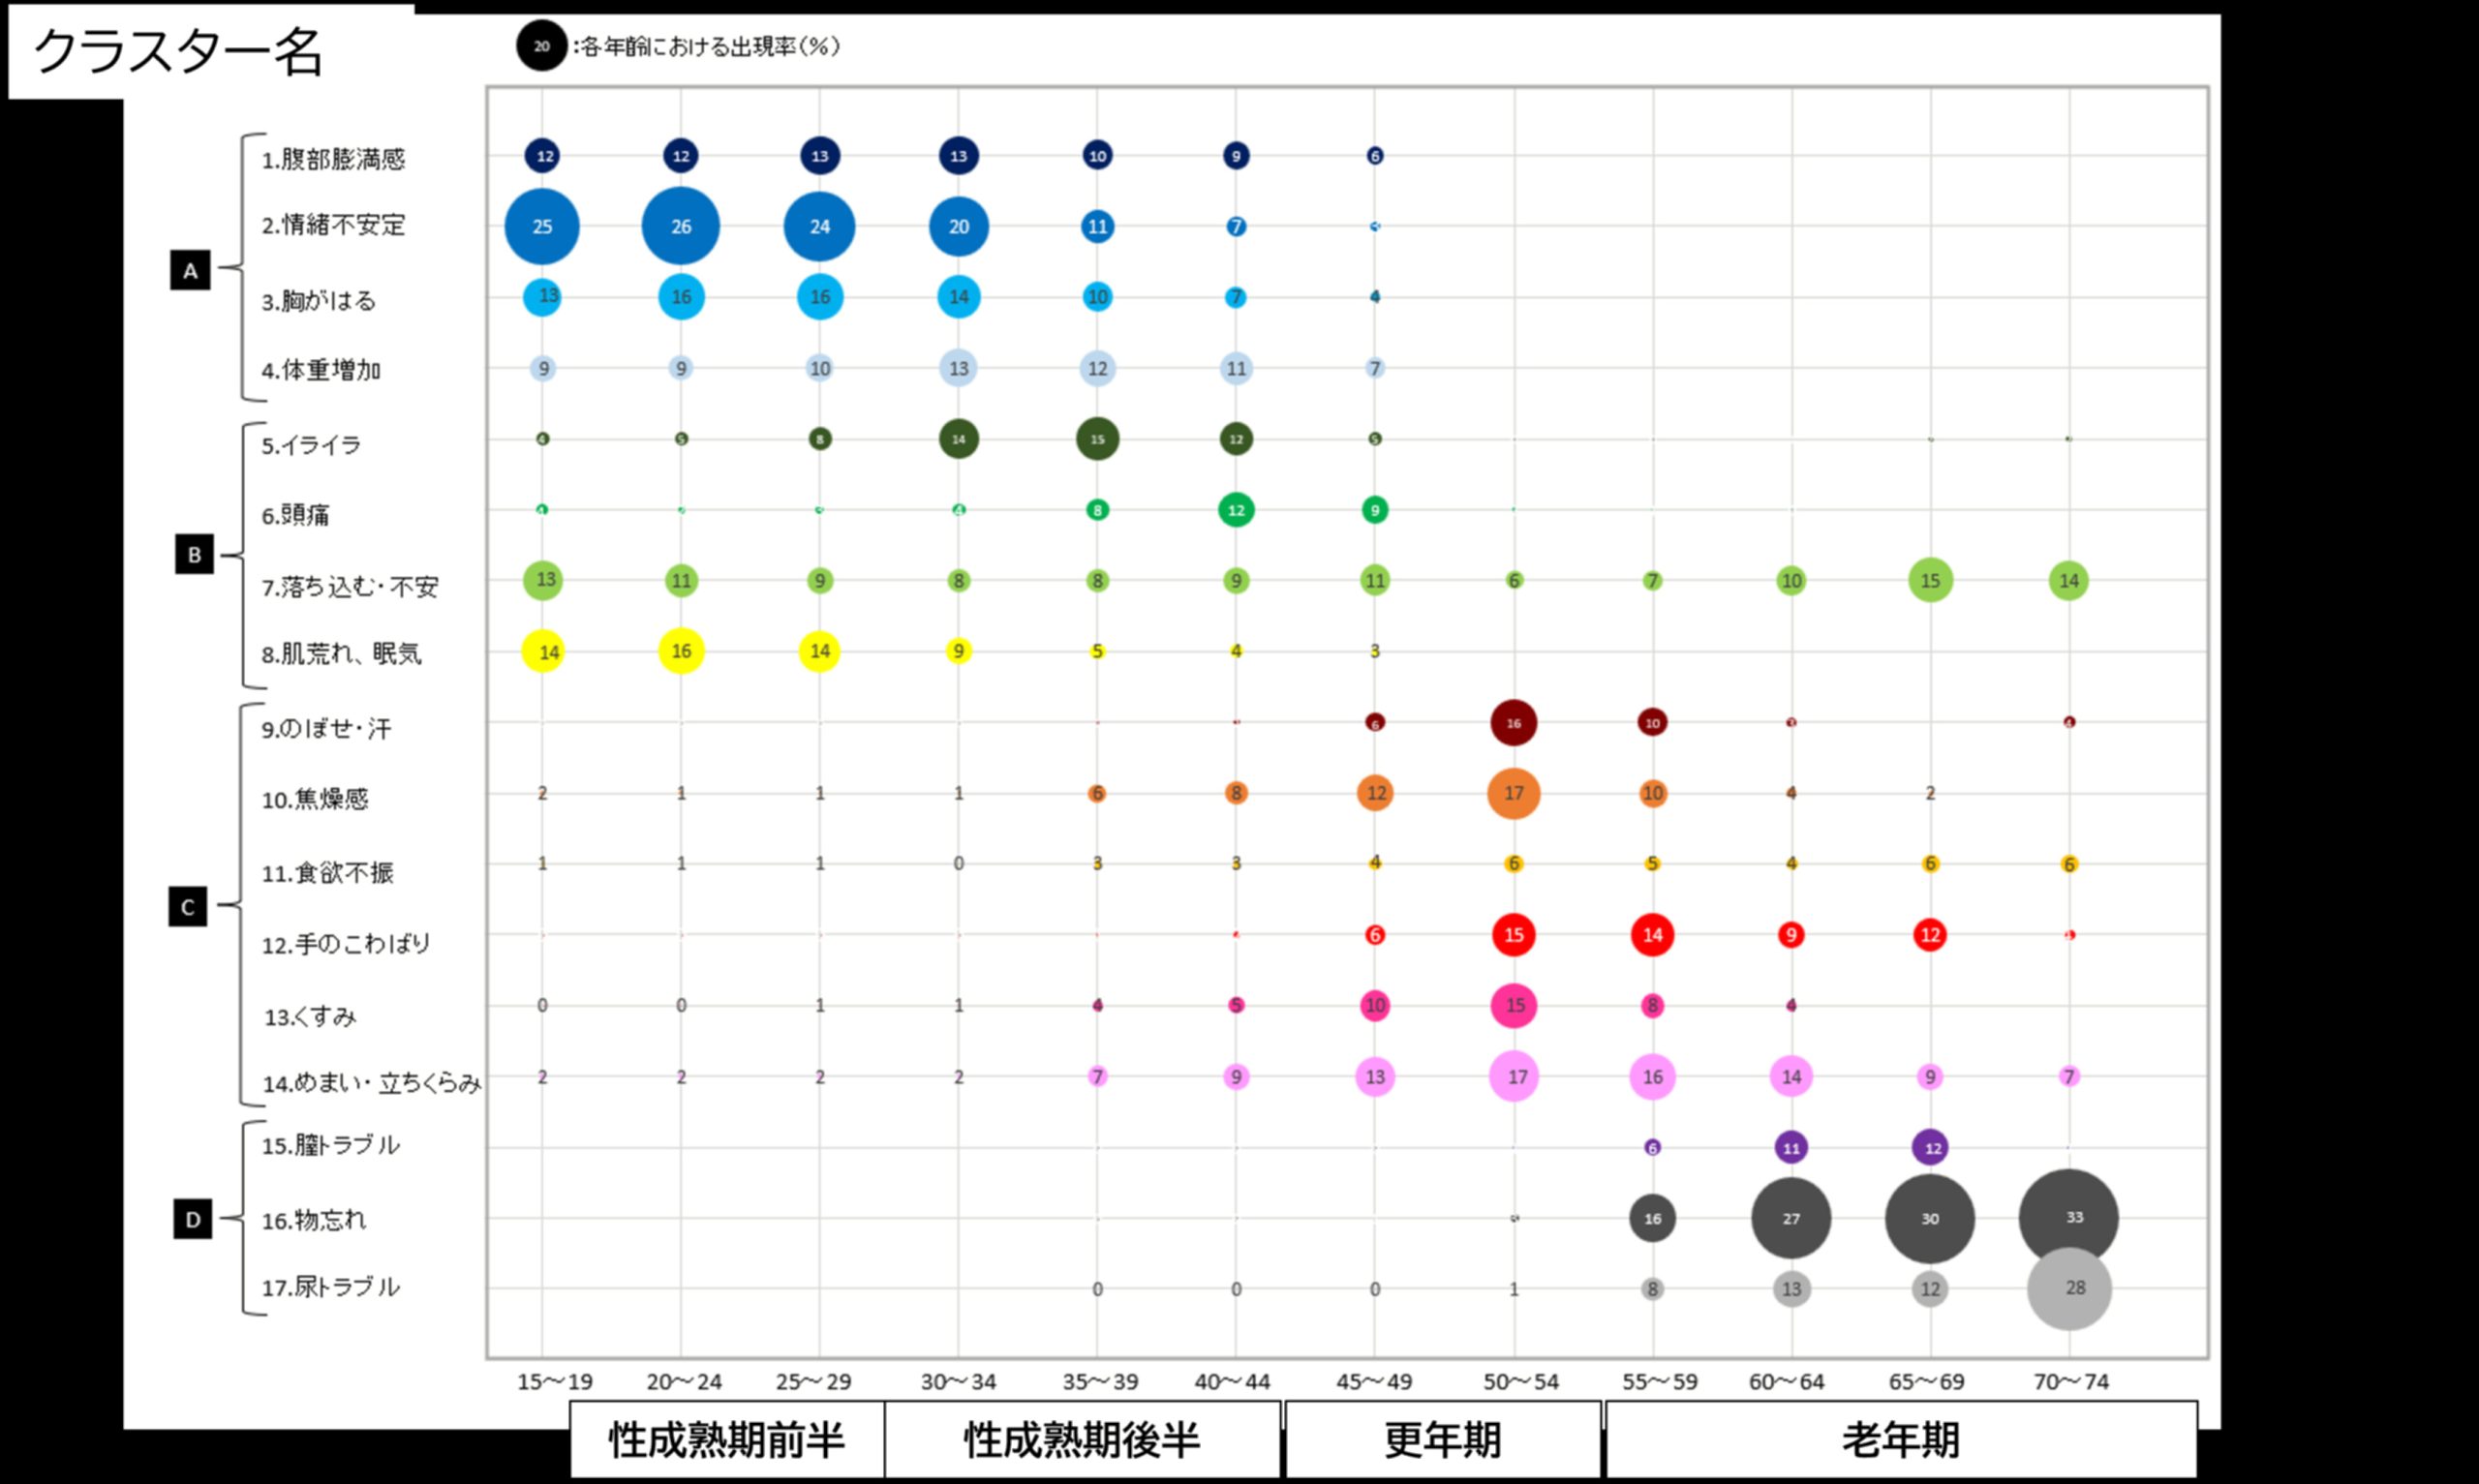Click the dark red bubble labeled 16
The width and height of the screenshot is (2479, 1484).
tap(1514, 723)
